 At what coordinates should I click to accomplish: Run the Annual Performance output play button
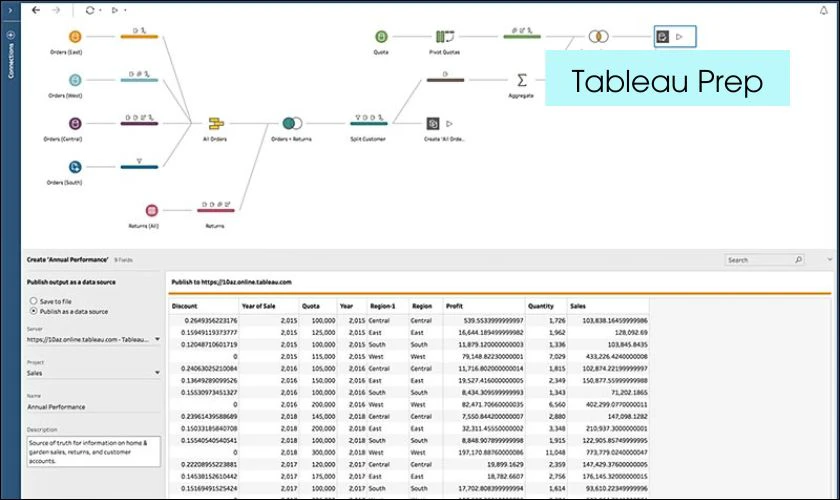(x=680, y=37)
